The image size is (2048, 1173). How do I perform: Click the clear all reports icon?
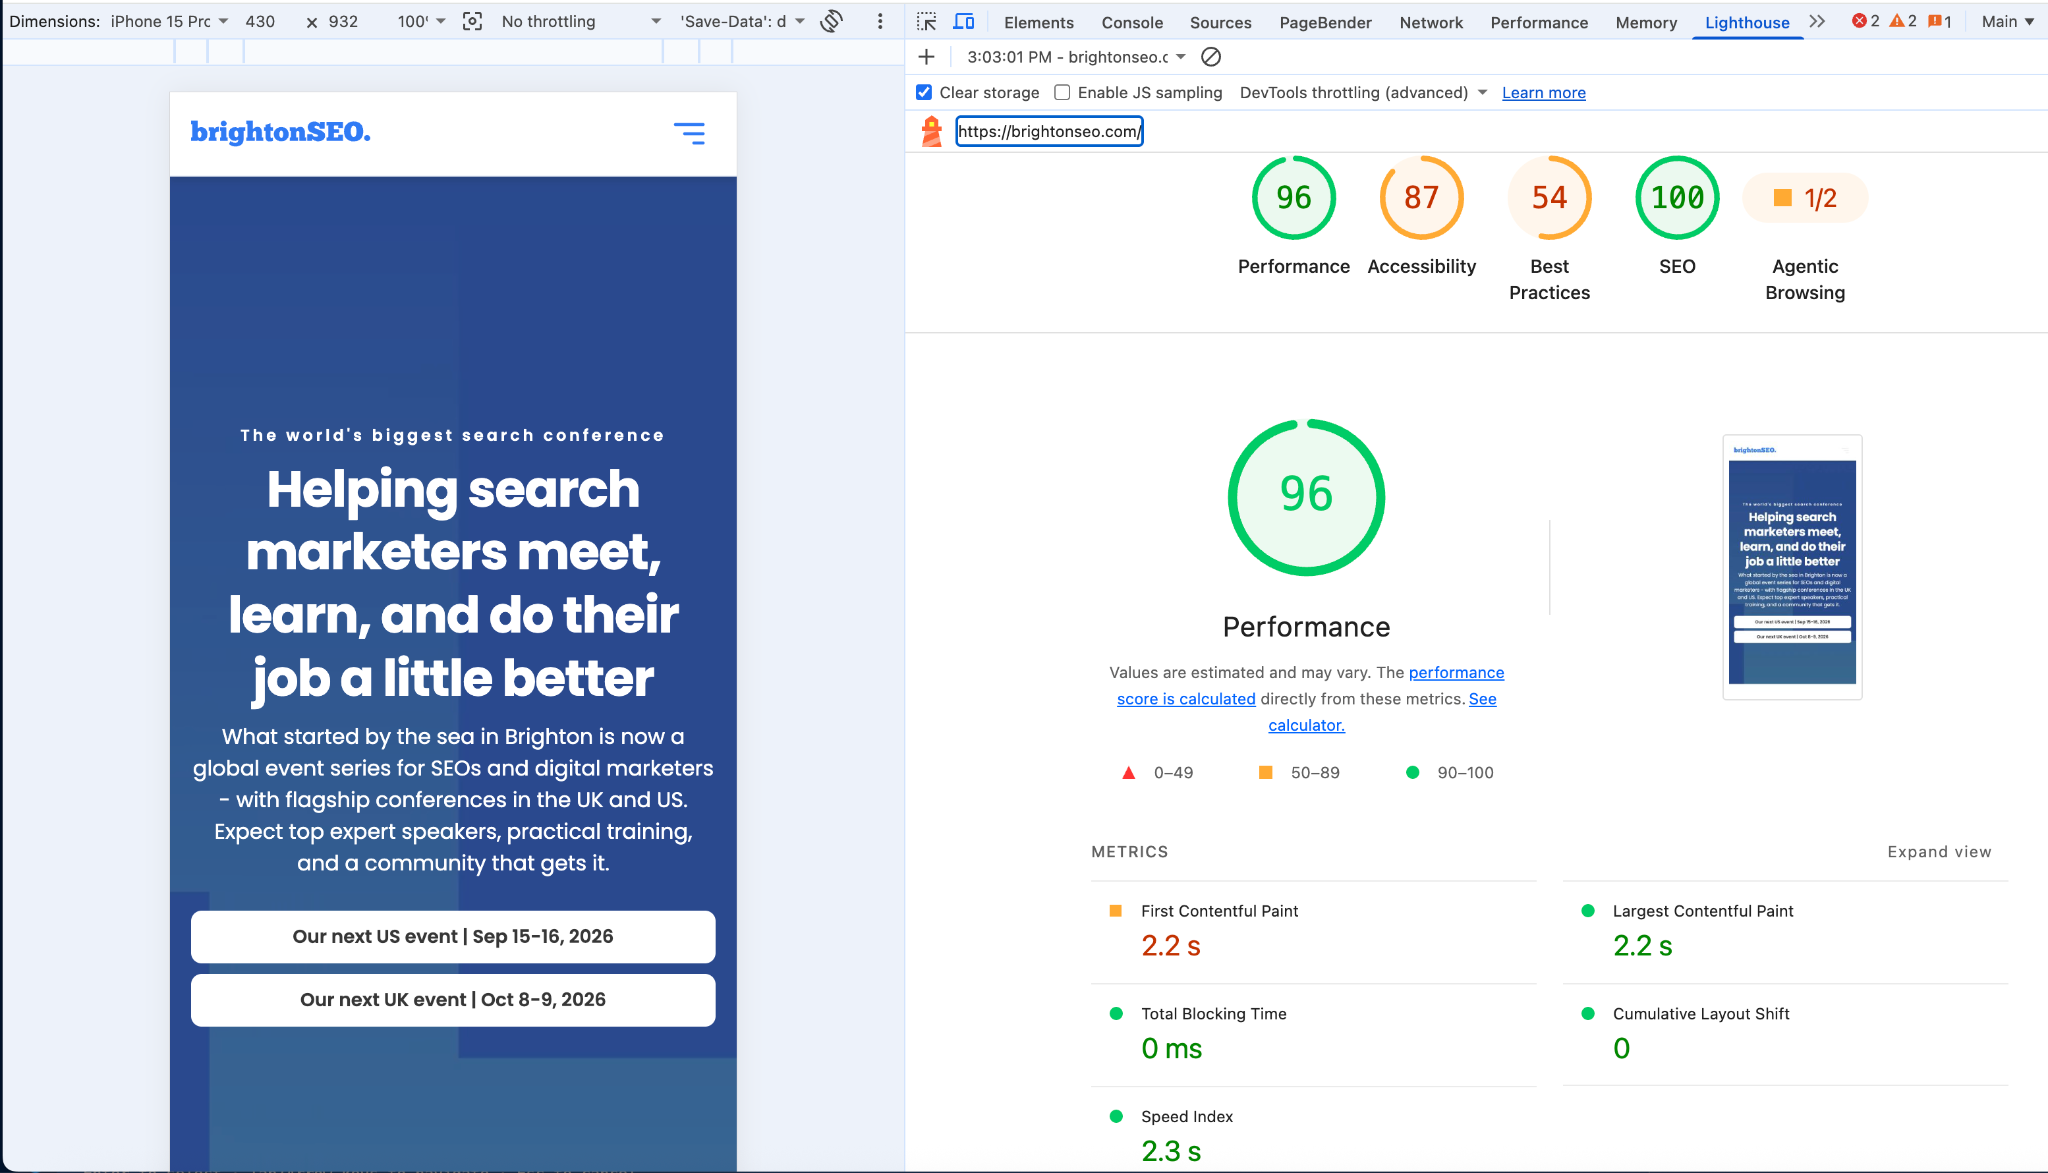[x=1211, y=57]
